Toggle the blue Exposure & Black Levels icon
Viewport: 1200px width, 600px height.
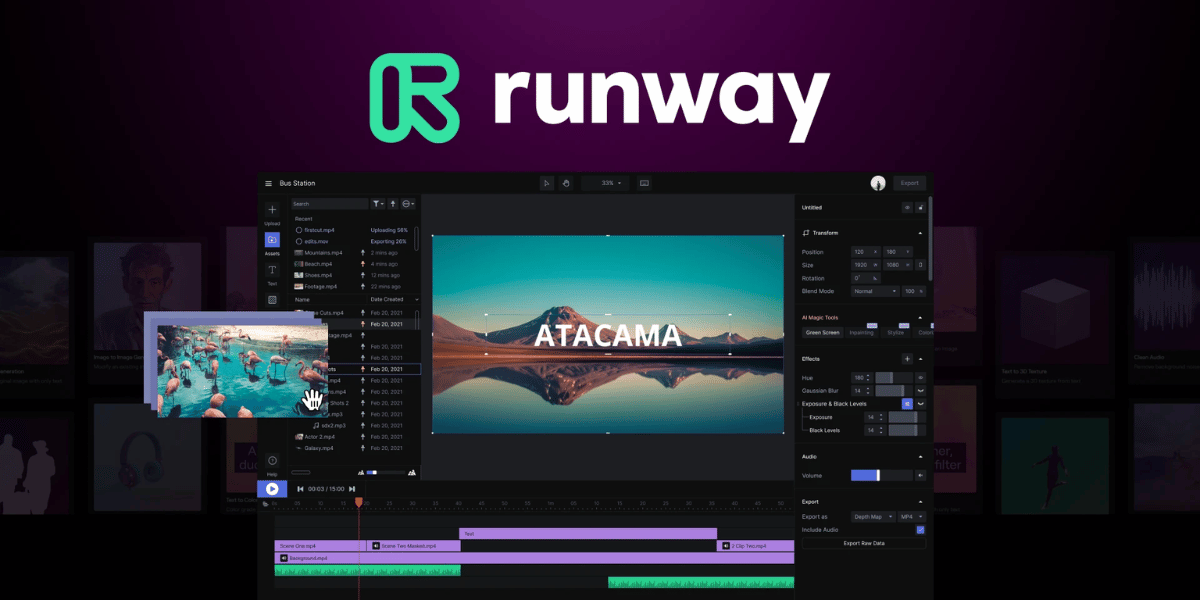pyautogui.click(x=907, y=403)
